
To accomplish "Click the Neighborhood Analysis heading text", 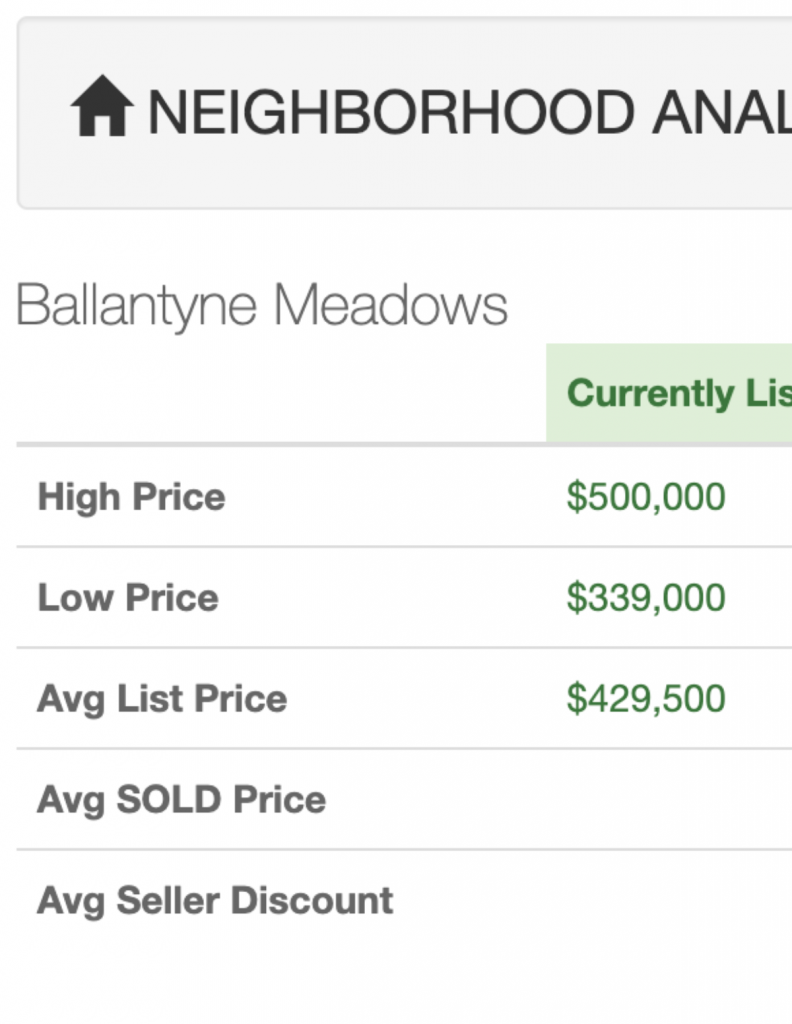I will tap(470, 112).
